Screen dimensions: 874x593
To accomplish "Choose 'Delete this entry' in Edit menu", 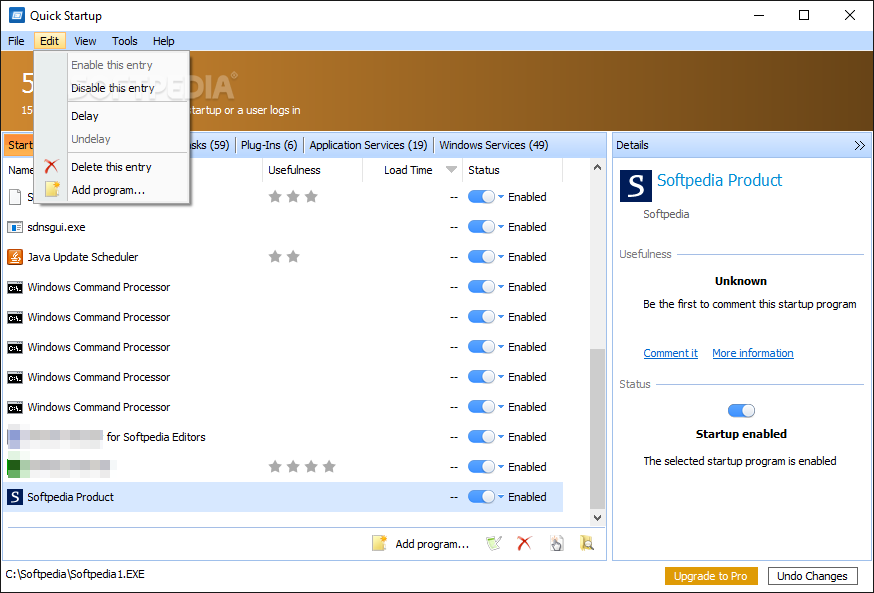I will [111, 167].
